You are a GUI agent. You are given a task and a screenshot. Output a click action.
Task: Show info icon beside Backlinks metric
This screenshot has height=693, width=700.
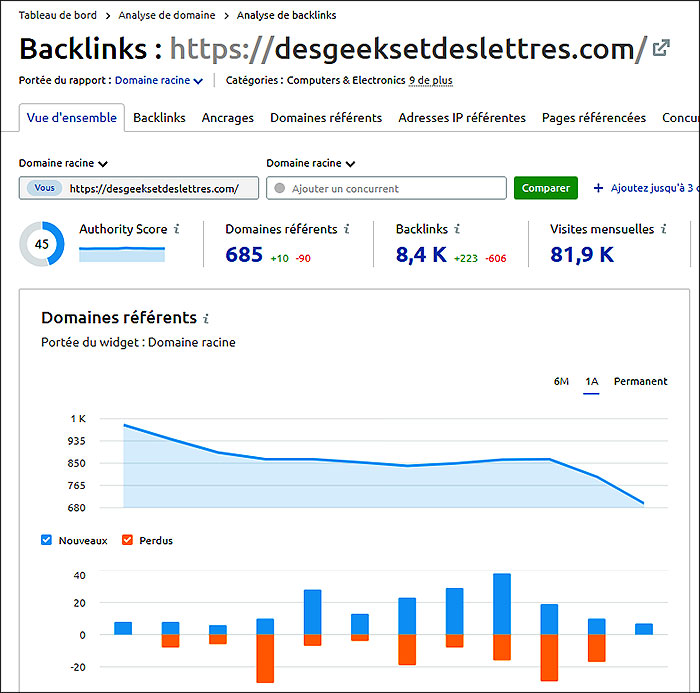point(457,229)
